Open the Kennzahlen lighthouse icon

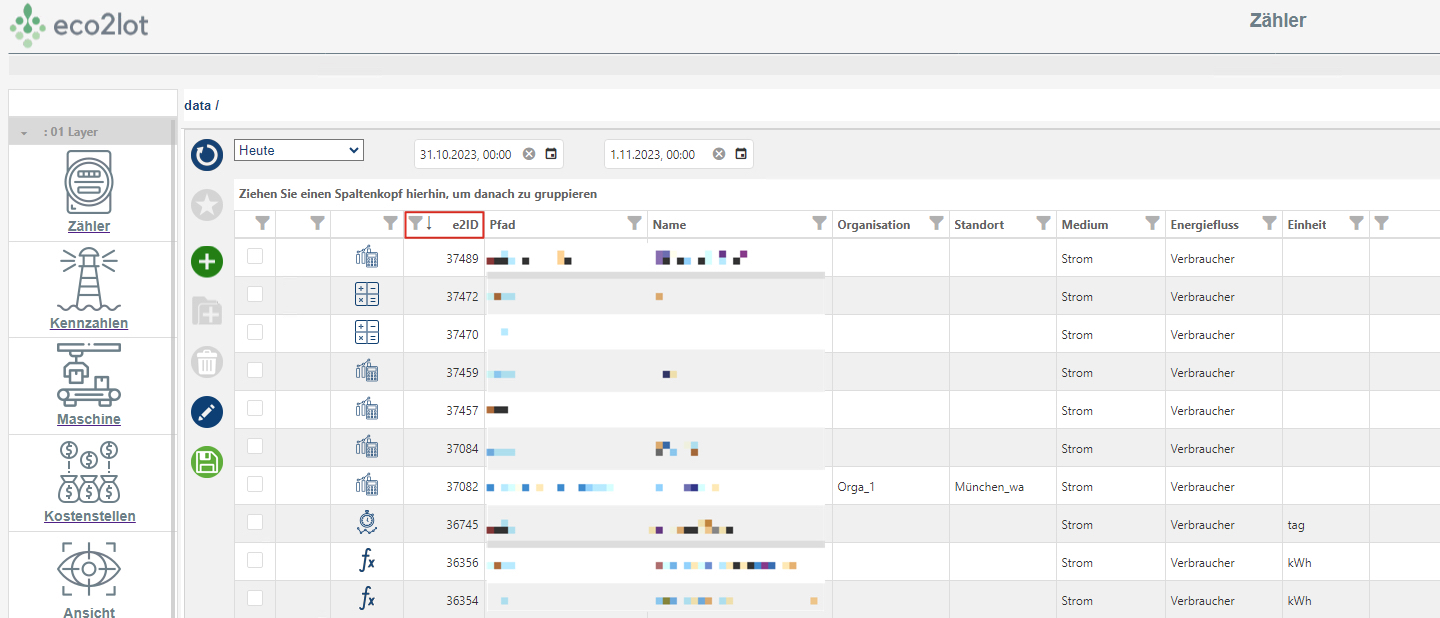89,282
